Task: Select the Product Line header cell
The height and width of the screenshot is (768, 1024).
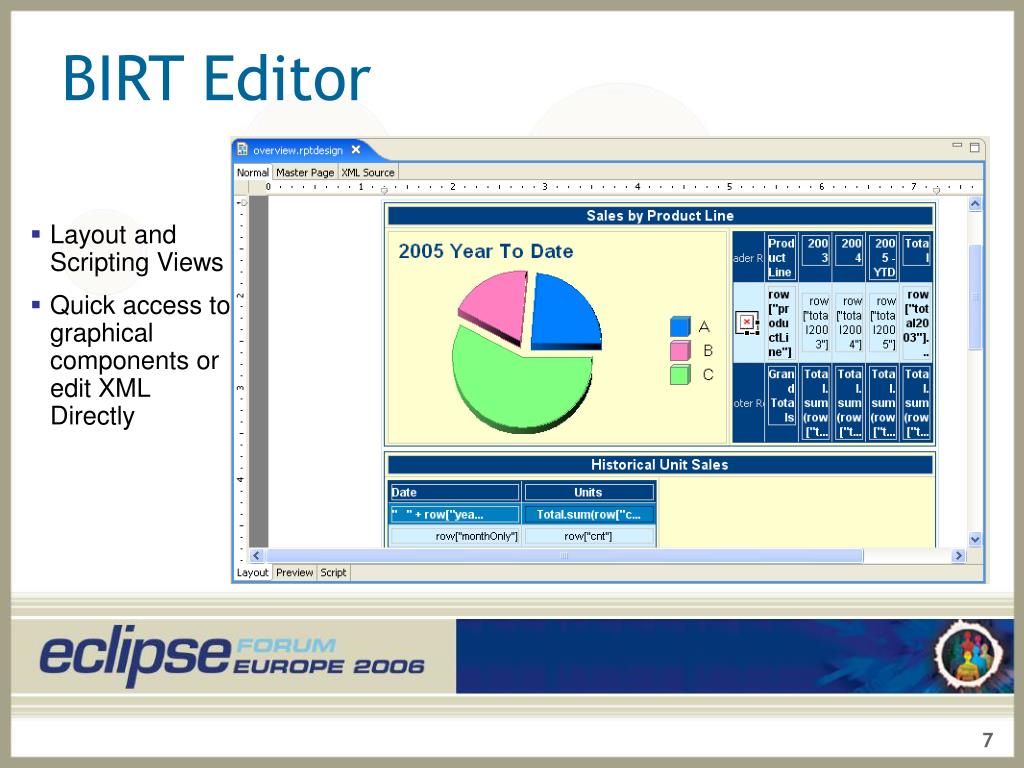Action: tap(781, 257)
